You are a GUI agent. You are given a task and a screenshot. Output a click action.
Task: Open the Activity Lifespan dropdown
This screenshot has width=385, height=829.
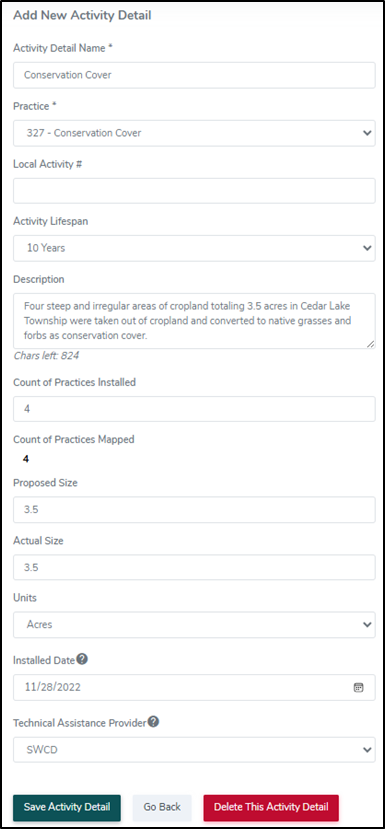pos(194,248)
